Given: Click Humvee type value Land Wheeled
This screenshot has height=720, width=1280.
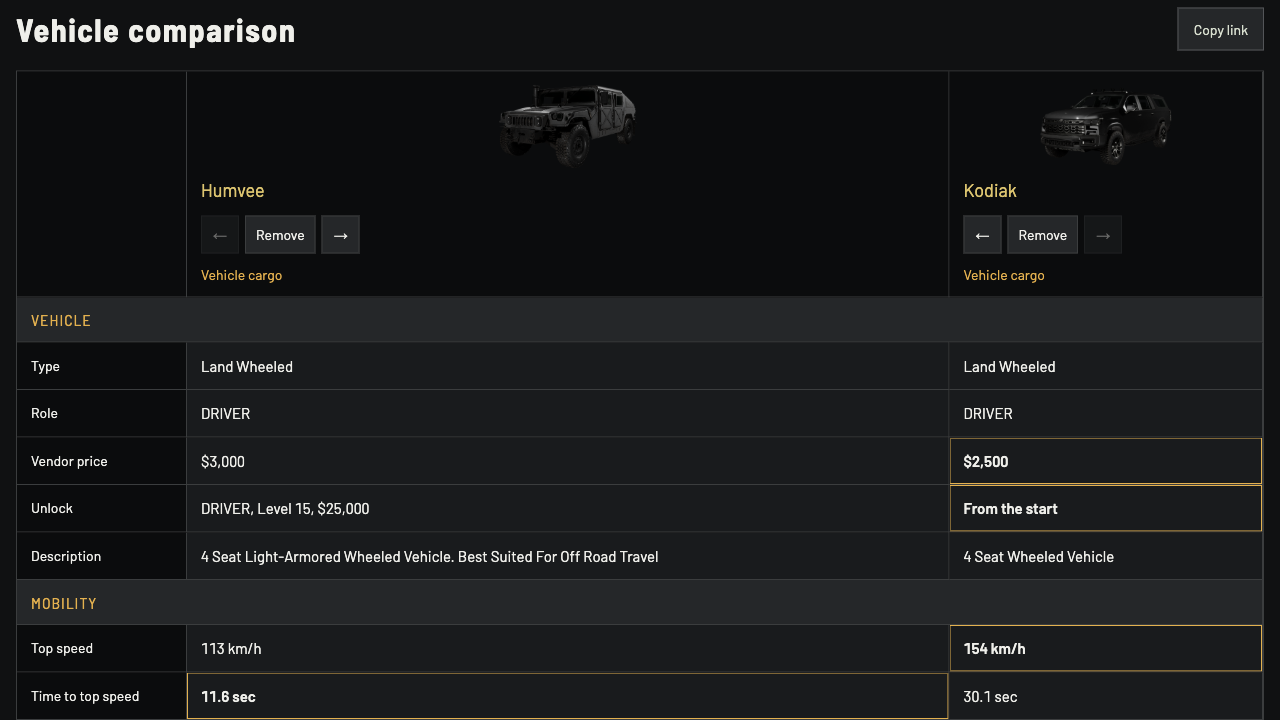Looking at the screenshot, I should (x=247, y=367).
